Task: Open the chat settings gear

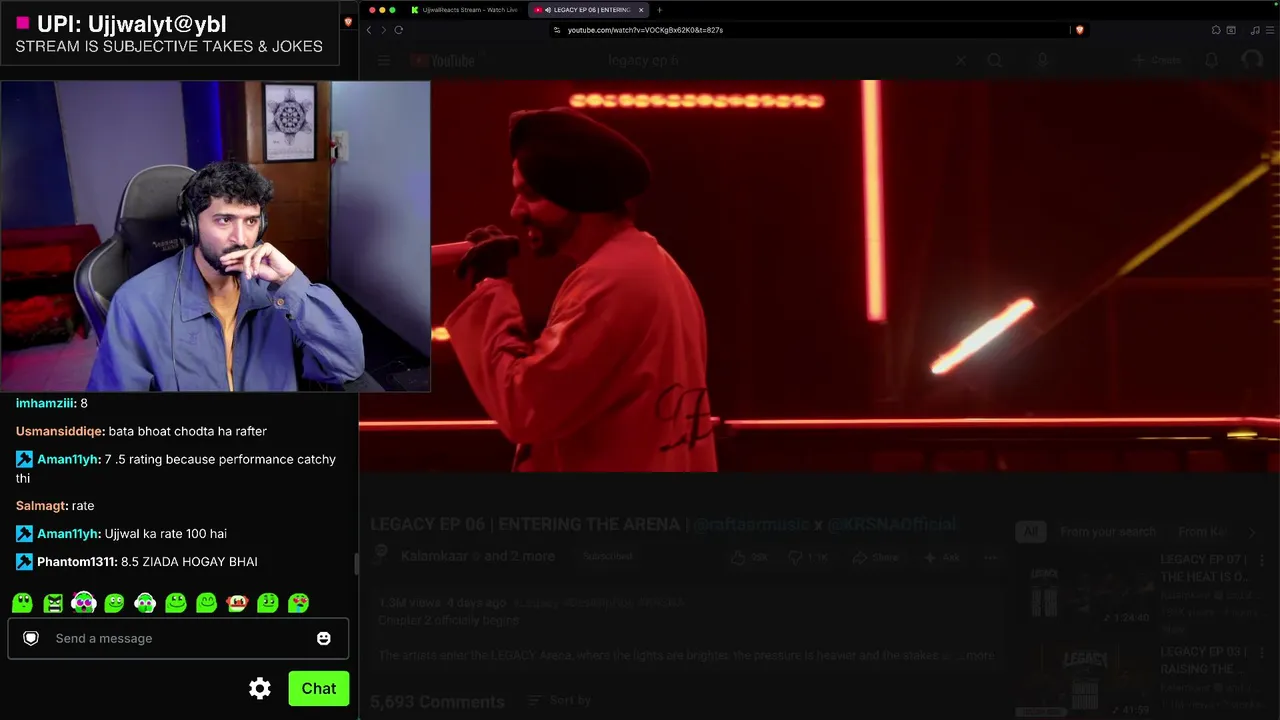Action: point(260,688)
